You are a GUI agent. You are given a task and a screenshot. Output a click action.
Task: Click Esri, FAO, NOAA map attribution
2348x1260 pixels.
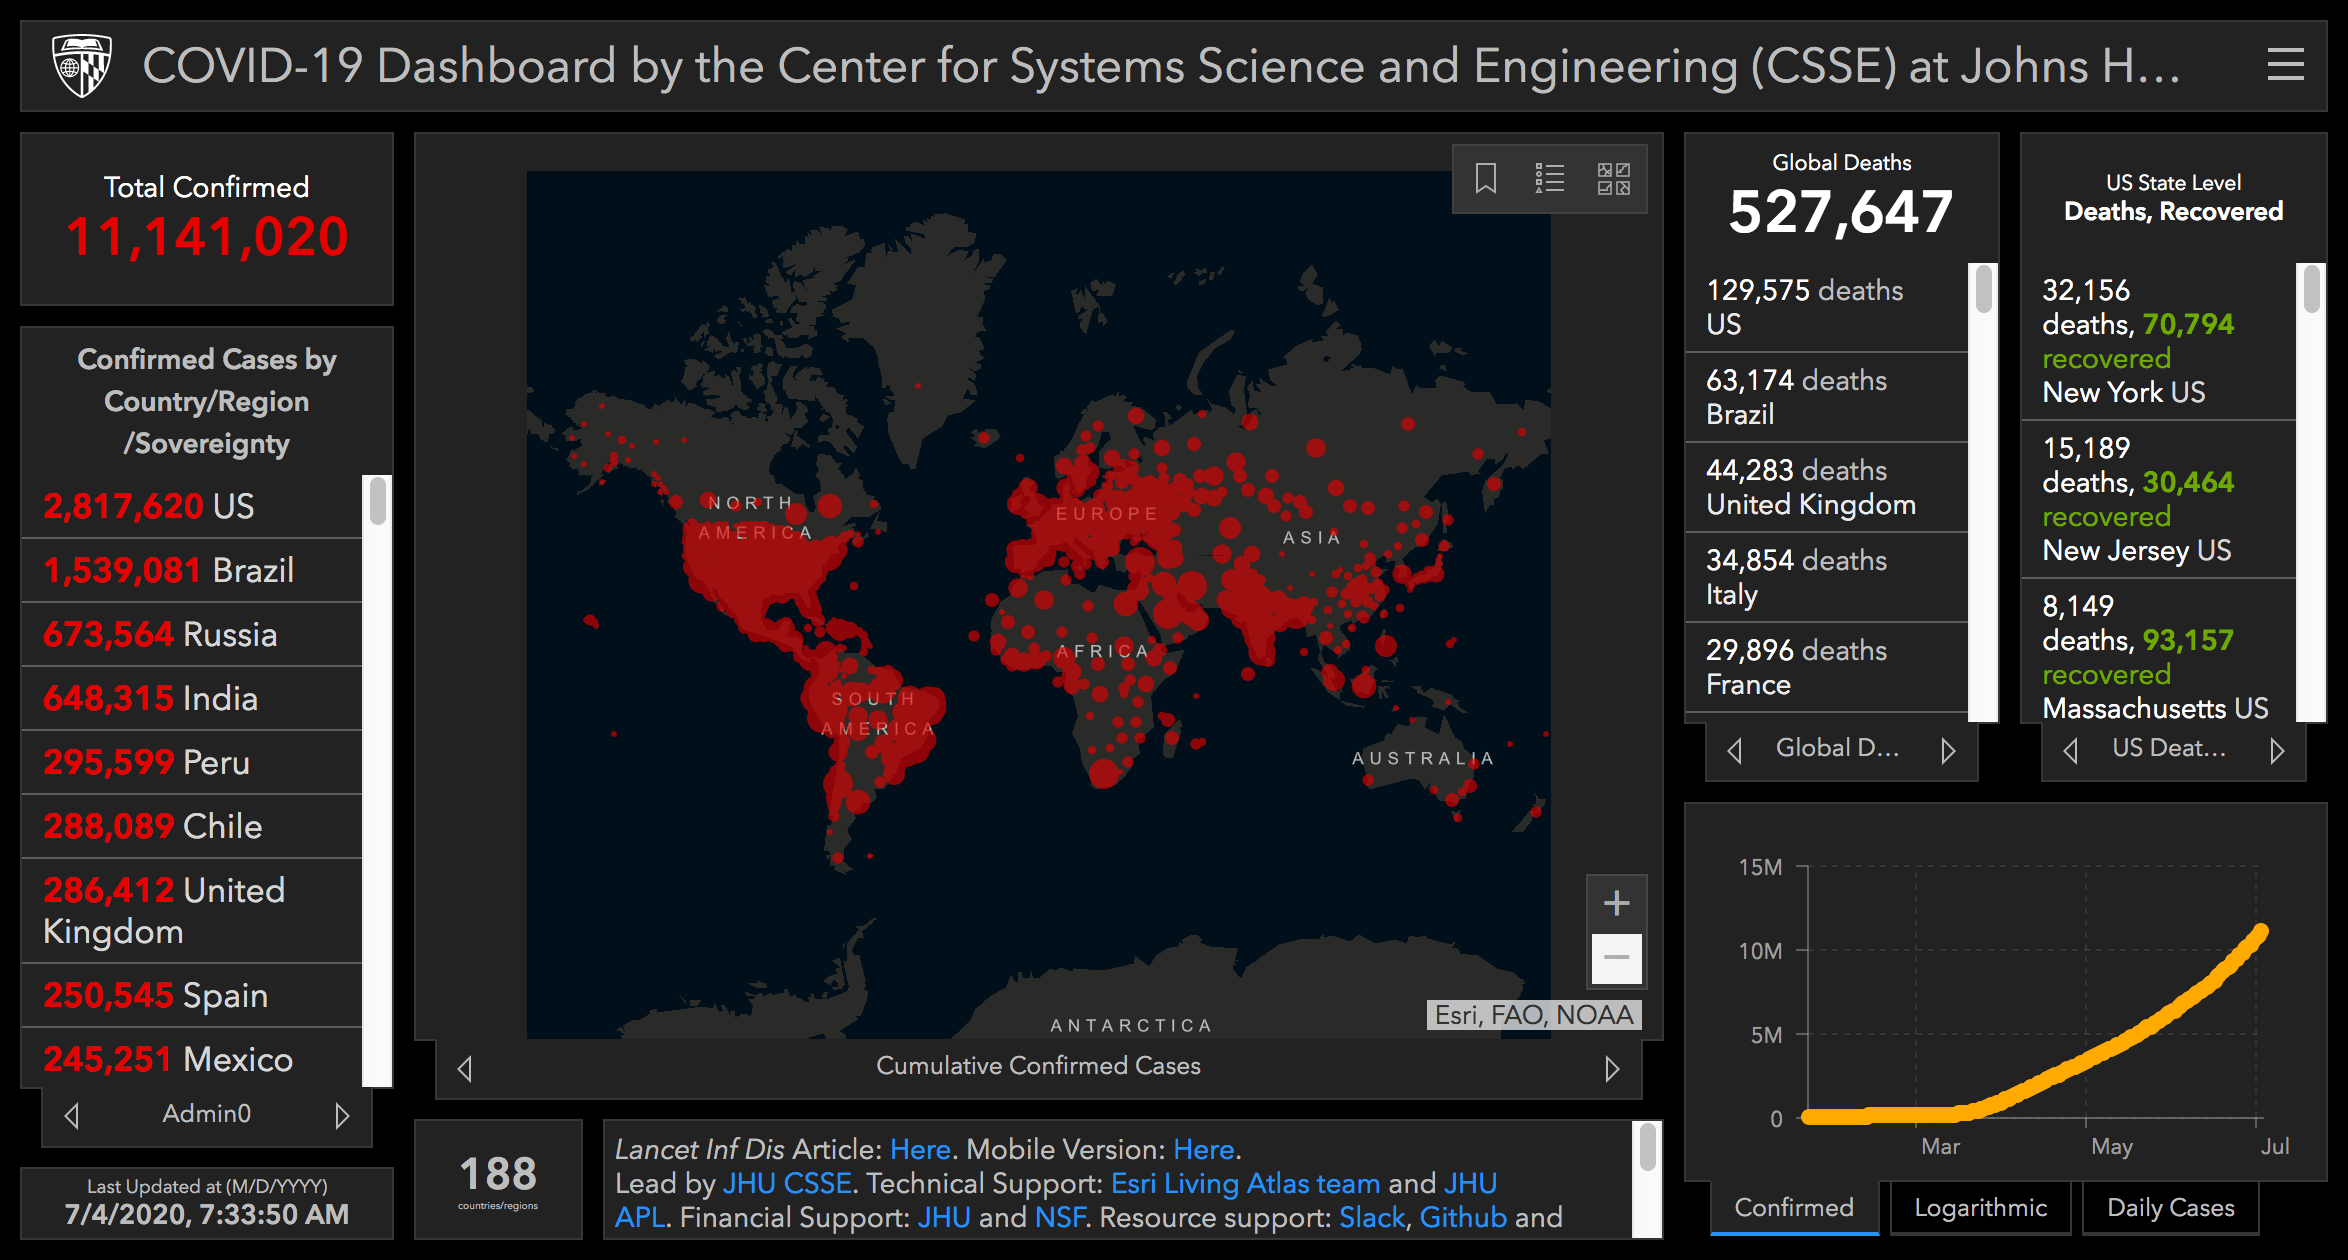coord(1534,1015)
